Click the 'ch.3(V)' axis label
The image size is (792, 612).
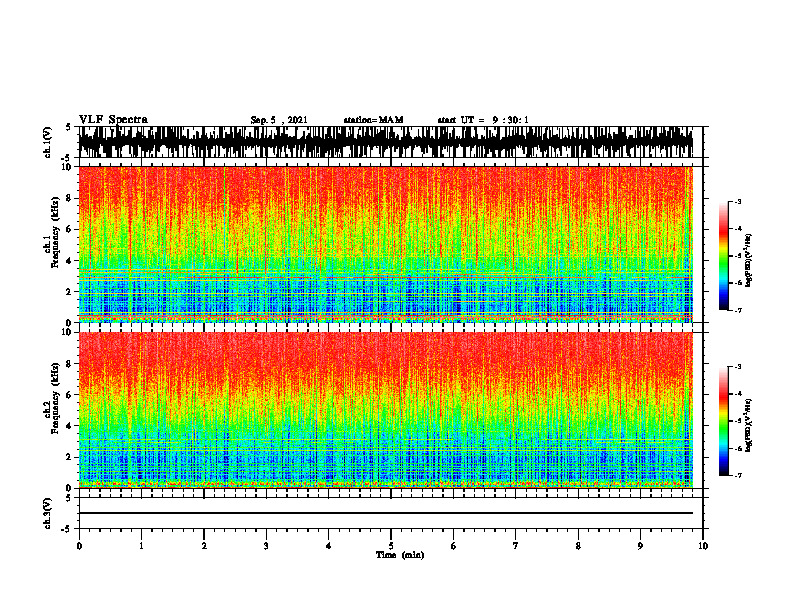(x=48, y=513)
